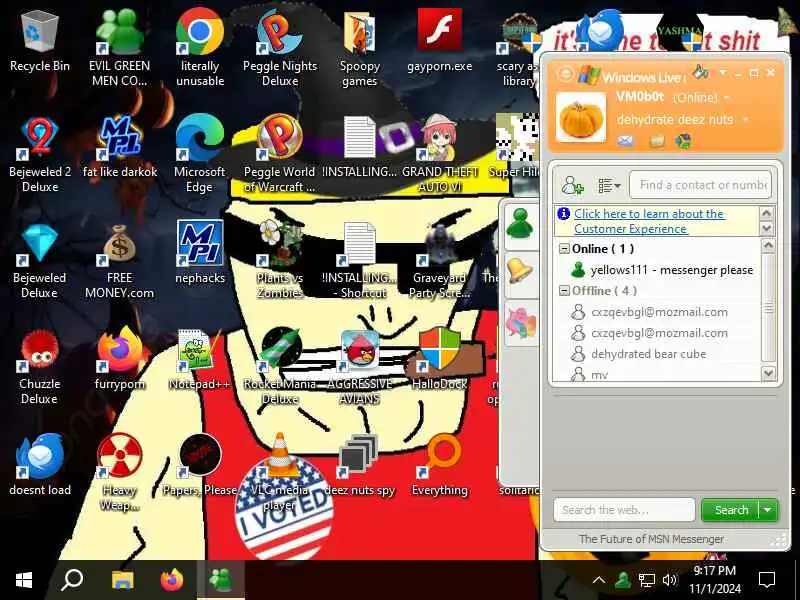Open the contact list layout dropdown
This screenshot has width=800, height=600.
609,185
